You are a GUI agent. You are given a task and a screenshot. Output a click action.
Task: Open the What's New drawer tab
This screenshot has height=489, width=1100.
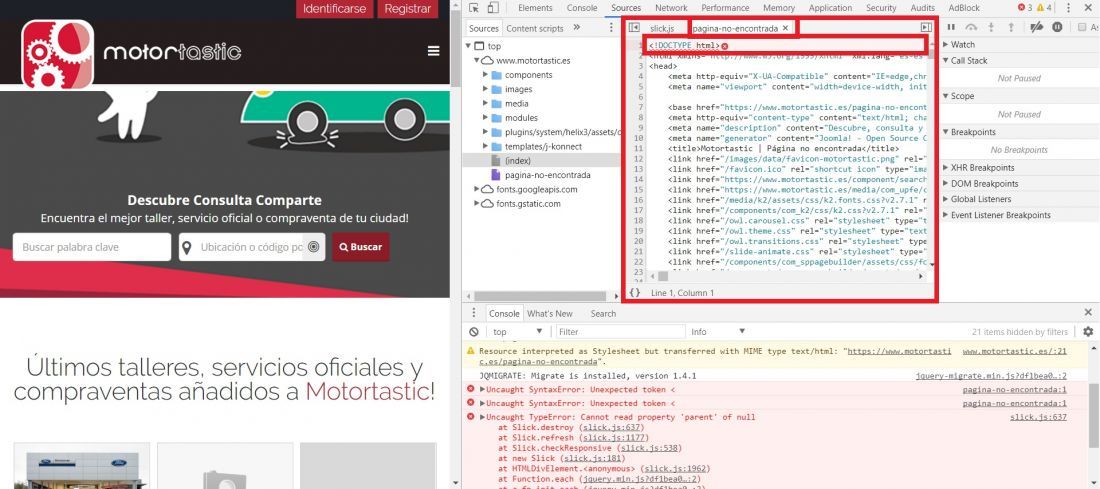550,314
